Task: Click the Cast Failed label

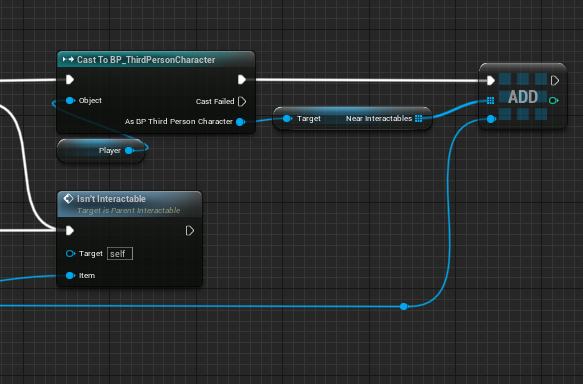Action: (215, 101)
